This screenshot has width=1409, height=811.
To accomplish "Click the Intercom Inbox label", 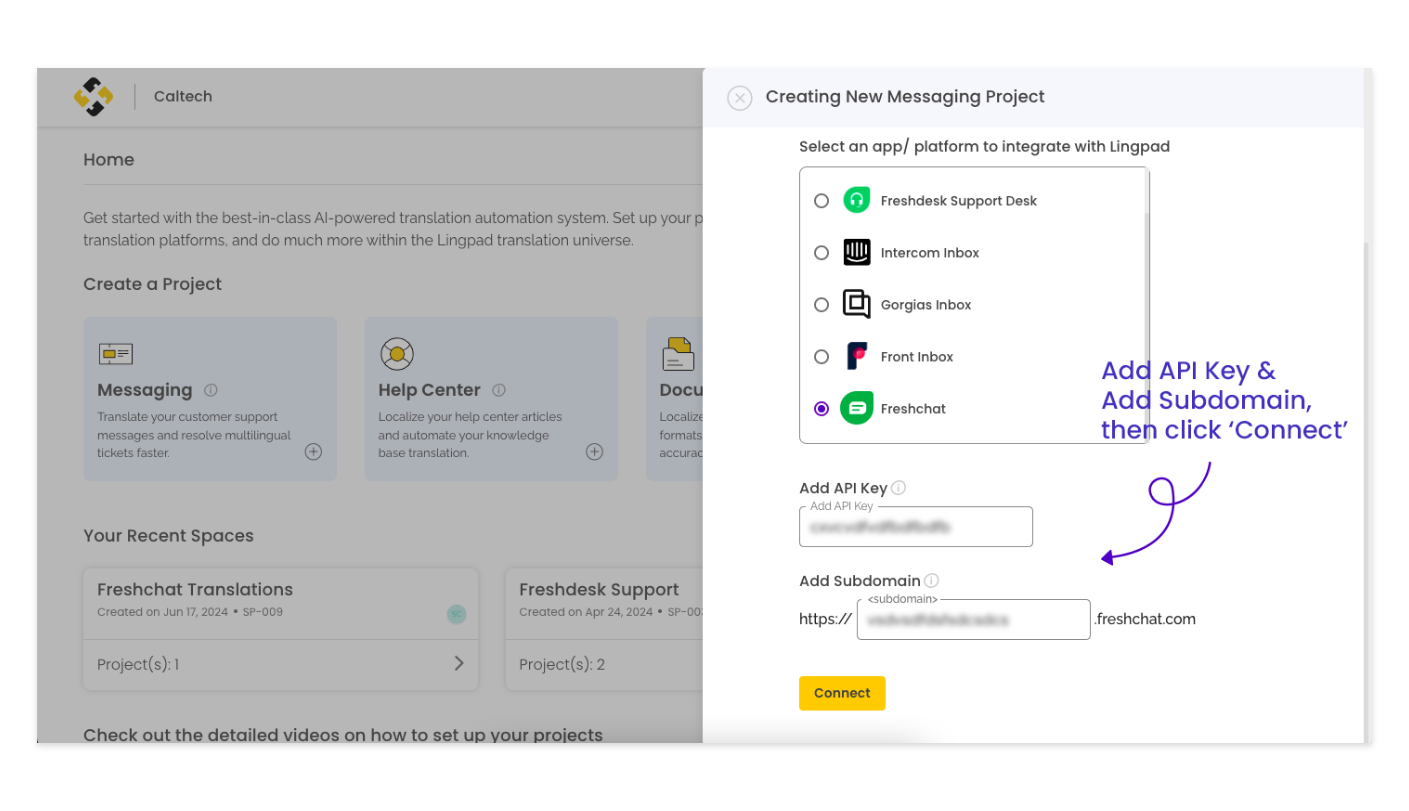I will click(x=930, y=253).
